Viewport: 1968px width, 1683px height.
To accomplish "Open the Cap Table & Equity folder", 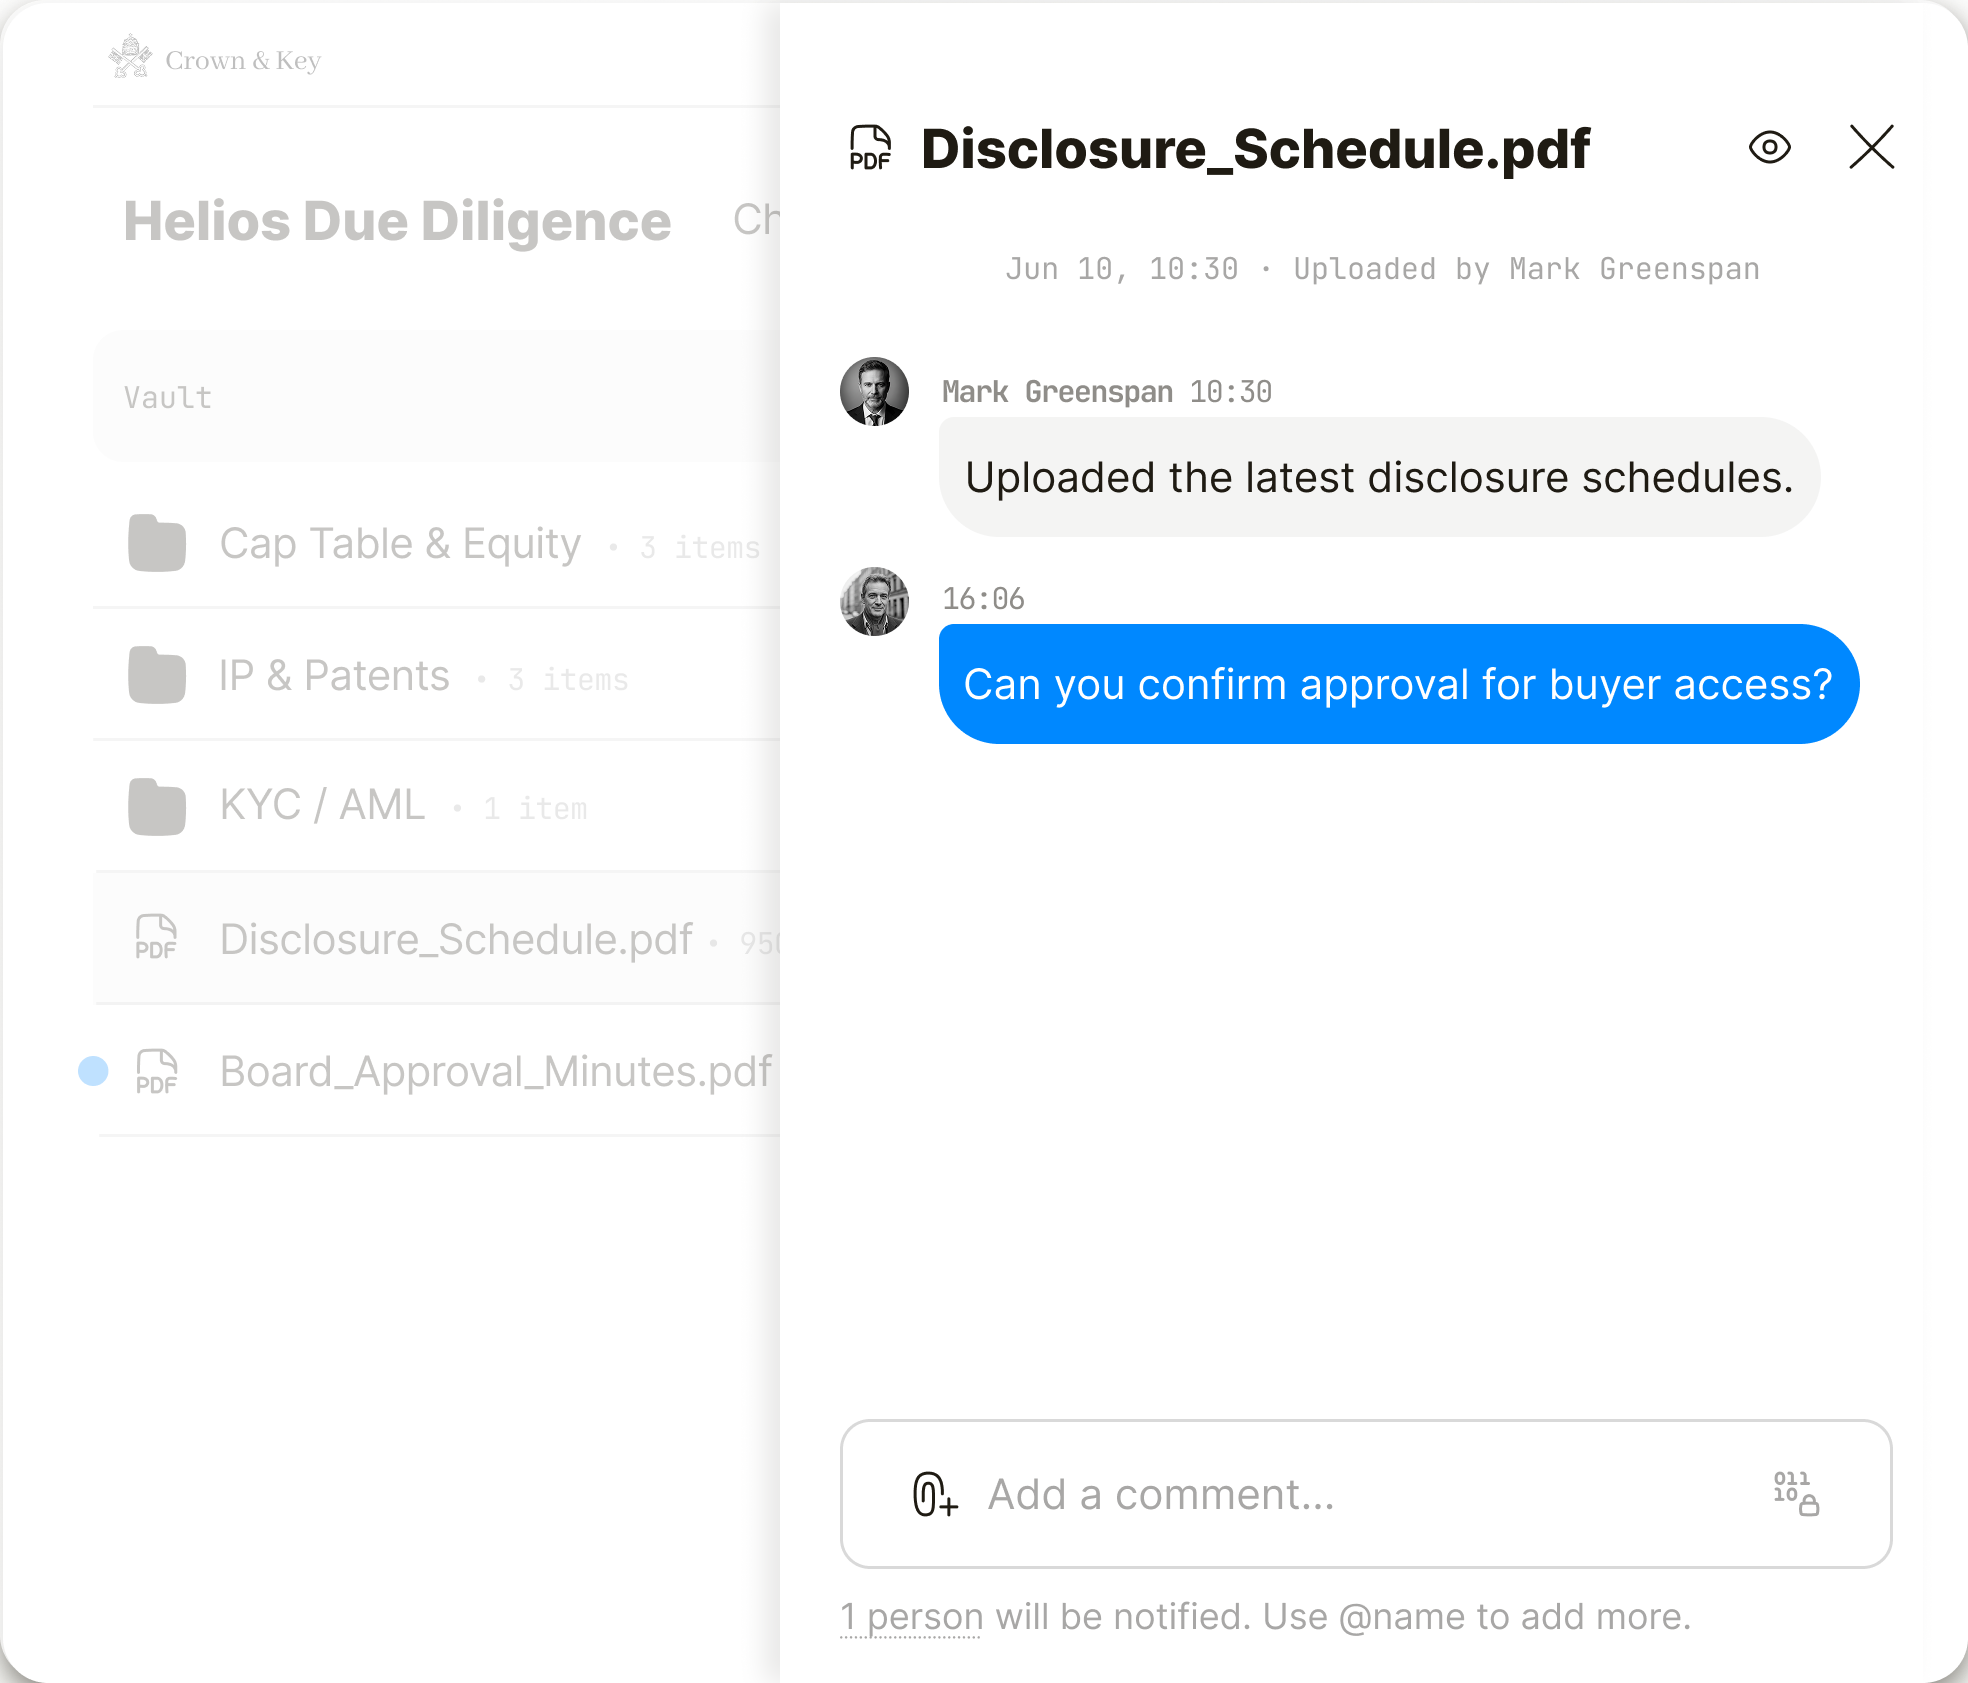I will [x=399, y=543].
